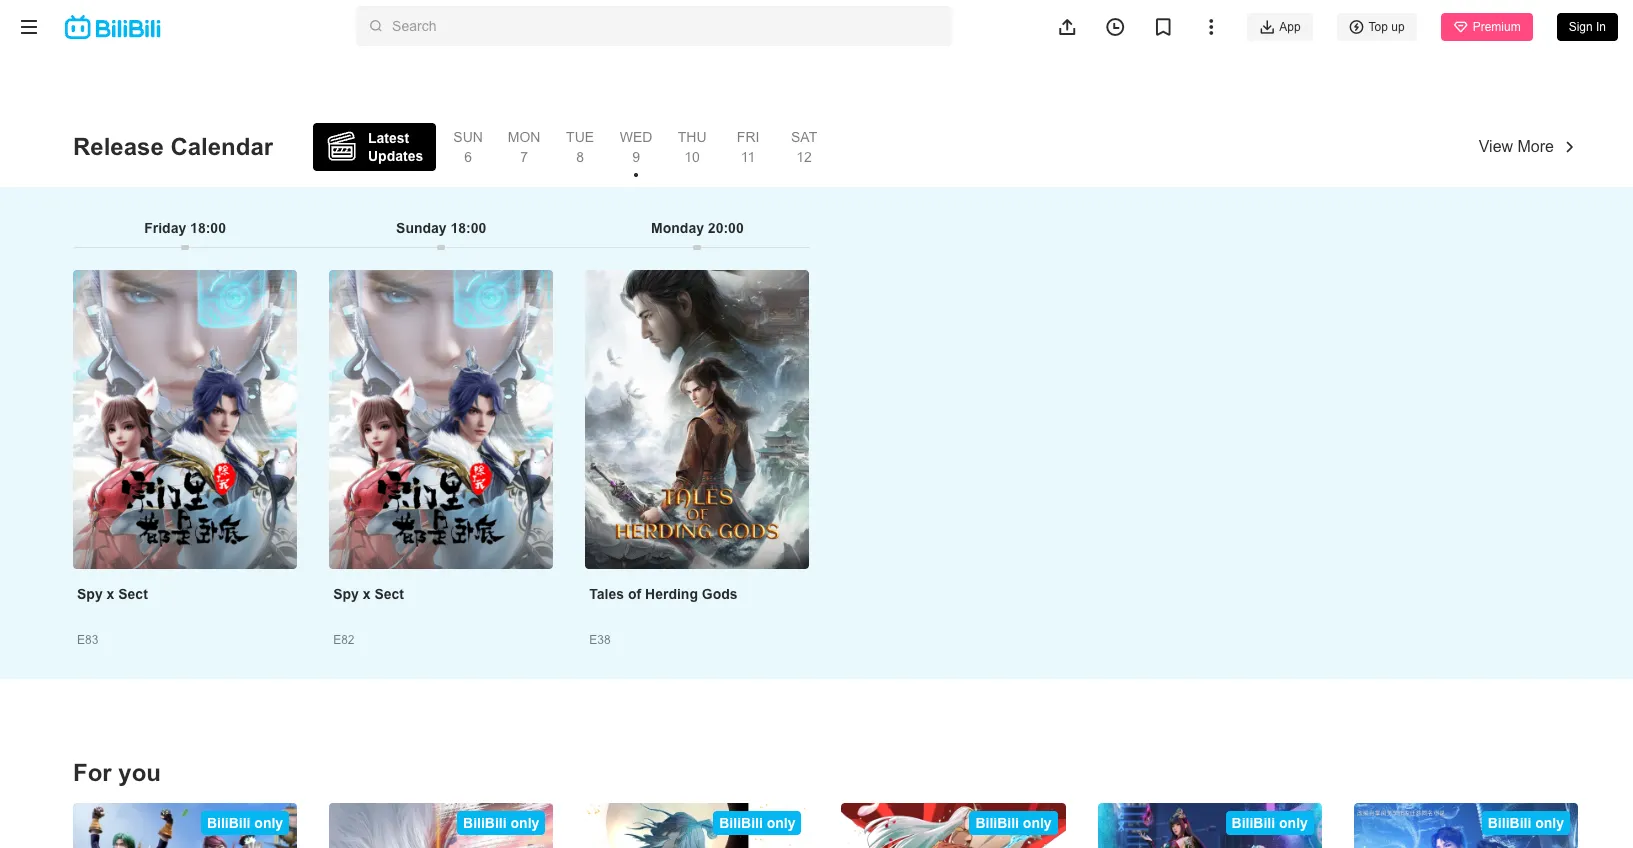Click the App download button

1280,27
